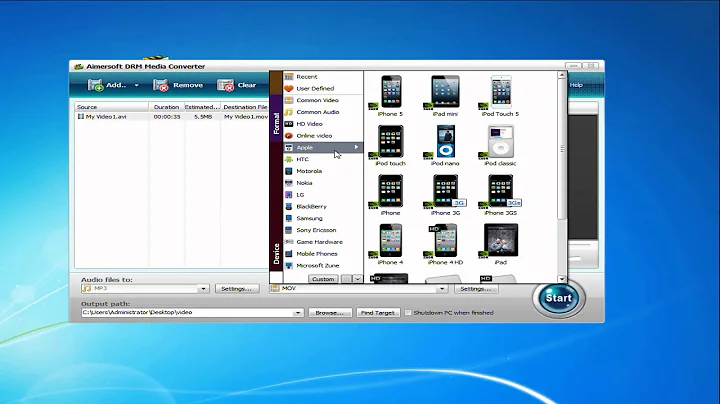Select the Nokia device category
This screenshot has width=720, height=404.
pyautogui.click(x=323, y=183)
